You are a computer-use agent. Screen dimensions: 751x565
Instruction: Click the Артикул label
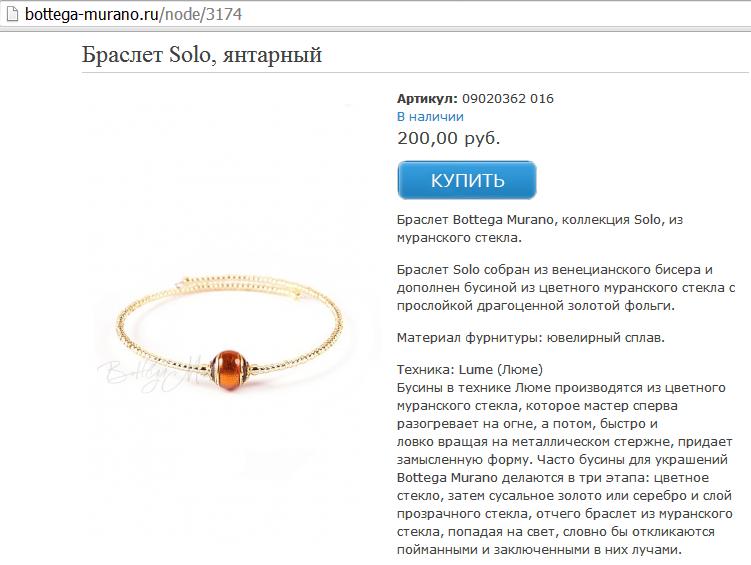[x=427, y=99]
